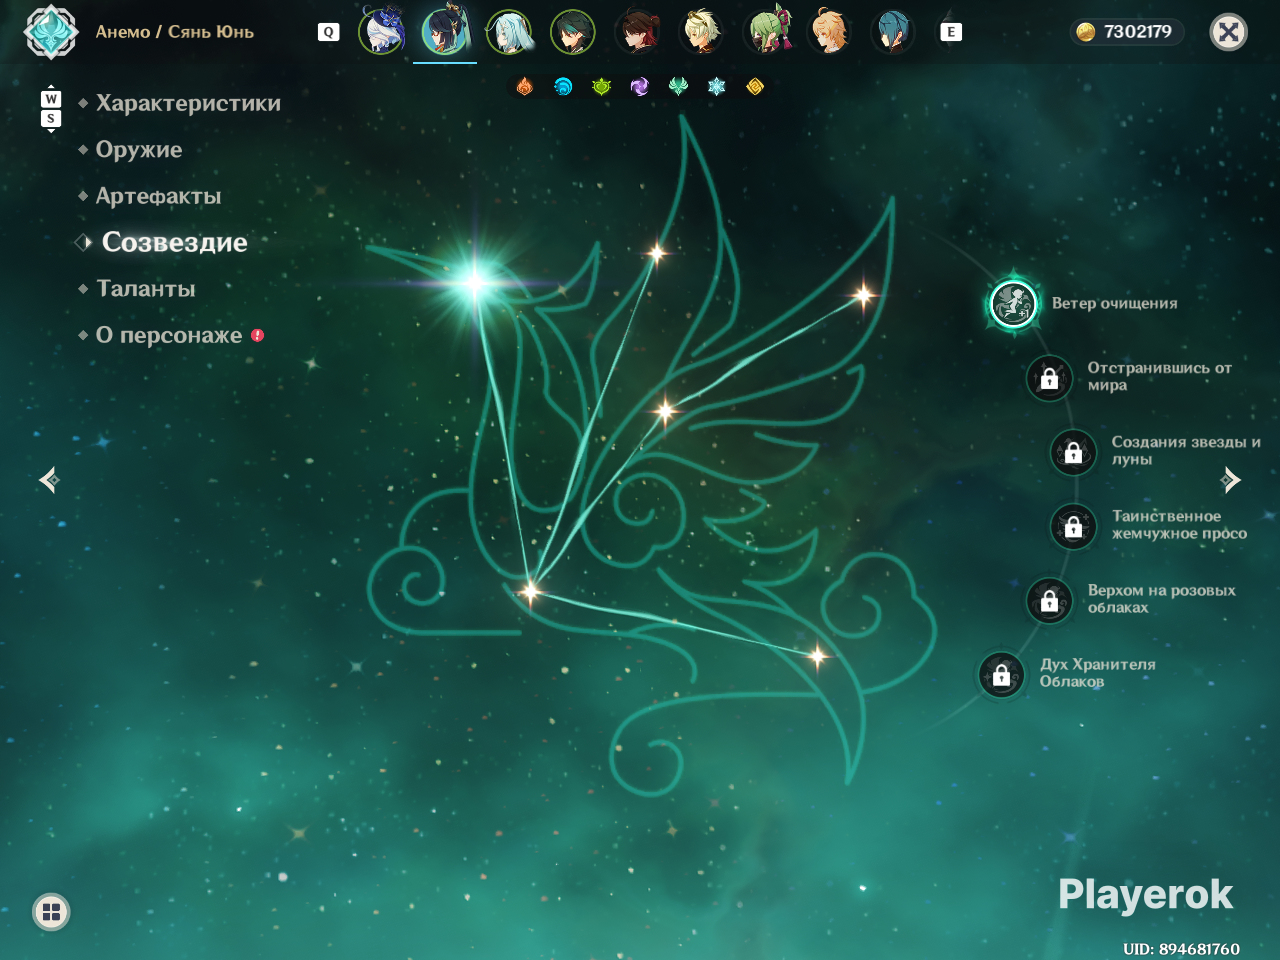
Task: Switch to Xiao's dark green-haired portrait
Action: click(573, 31)
